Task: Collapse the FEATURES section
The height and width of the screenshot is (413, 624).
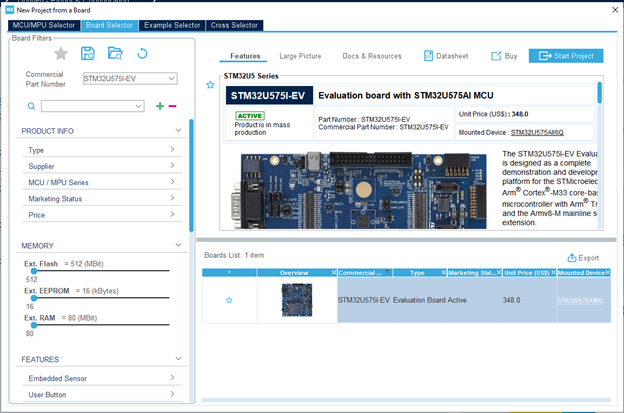Action: click(x=178, y=359)
